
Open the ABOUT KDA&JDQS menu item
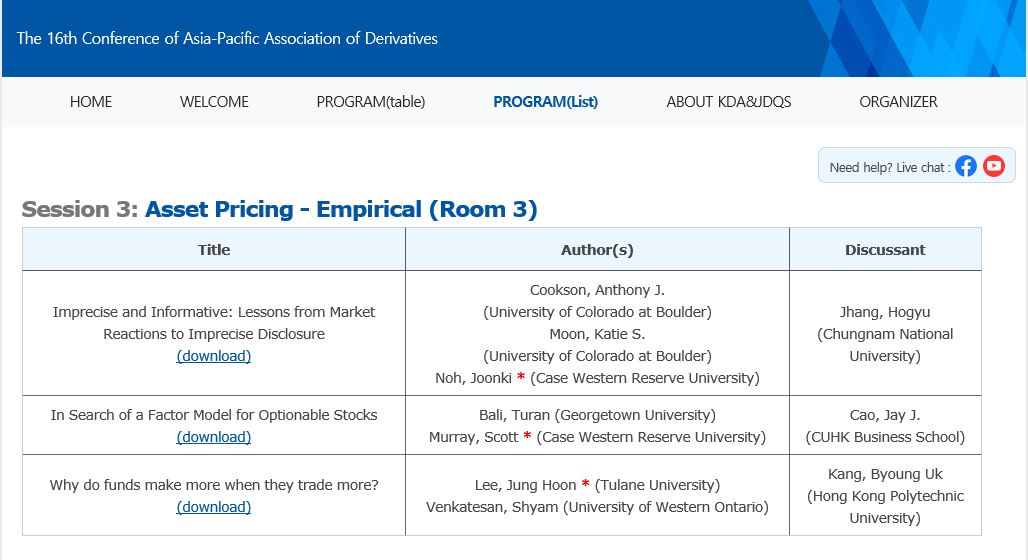point(729,102)
